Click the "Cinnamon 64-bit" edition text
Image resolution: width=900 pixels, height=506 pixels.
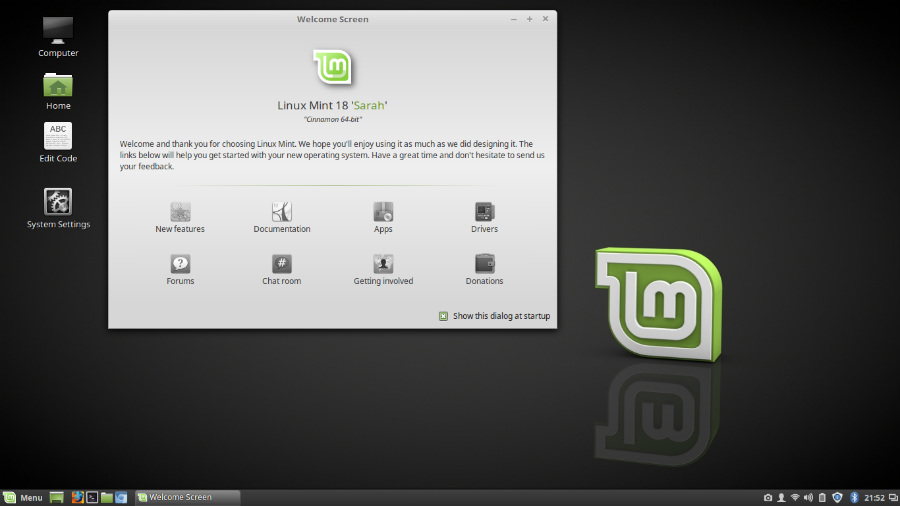point(332,119)
